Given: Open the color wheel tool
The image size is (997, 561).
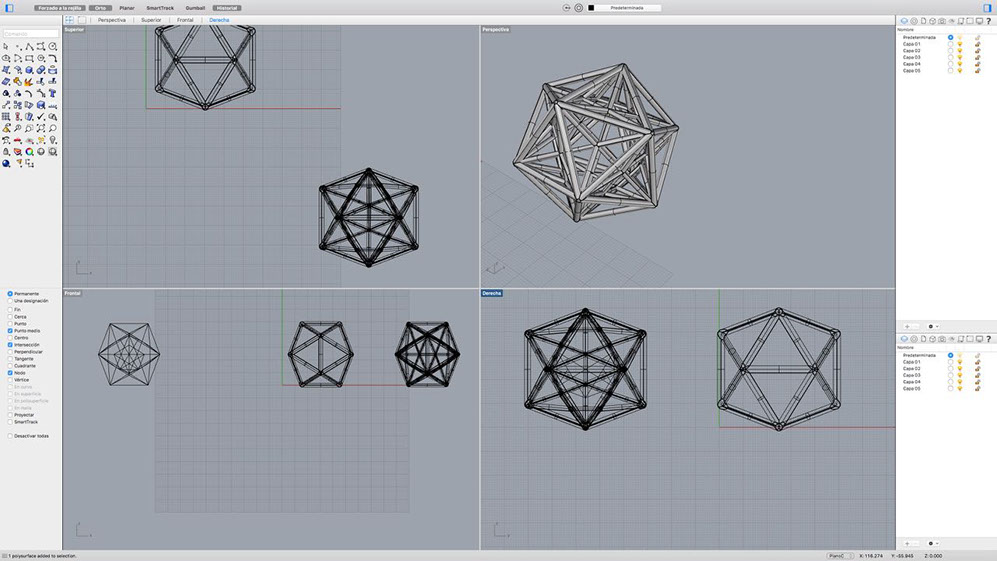Looking at the screenshot, I should click(29, 151).
